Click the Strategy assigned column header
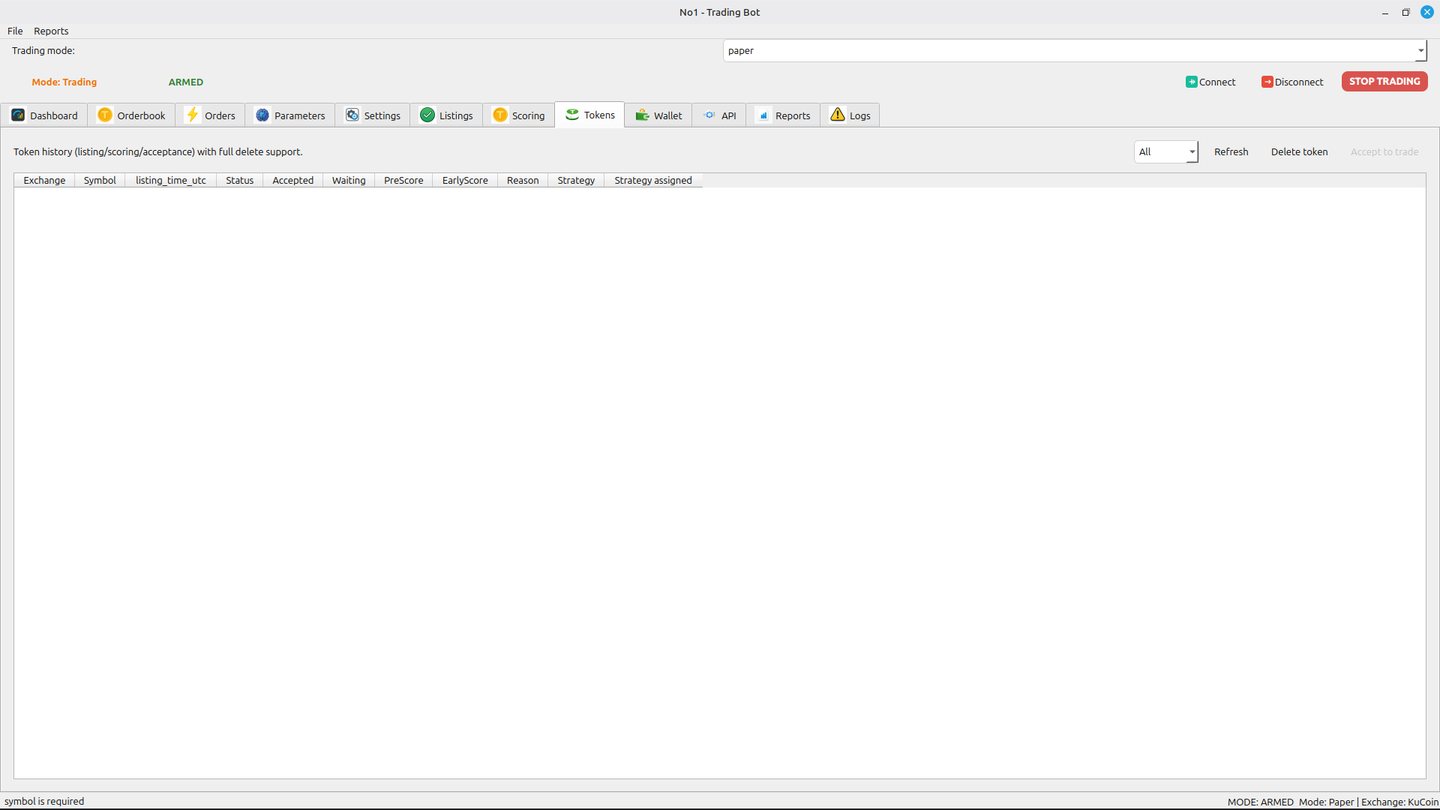This screenshot has width=1440, height=810. [653, 180]
